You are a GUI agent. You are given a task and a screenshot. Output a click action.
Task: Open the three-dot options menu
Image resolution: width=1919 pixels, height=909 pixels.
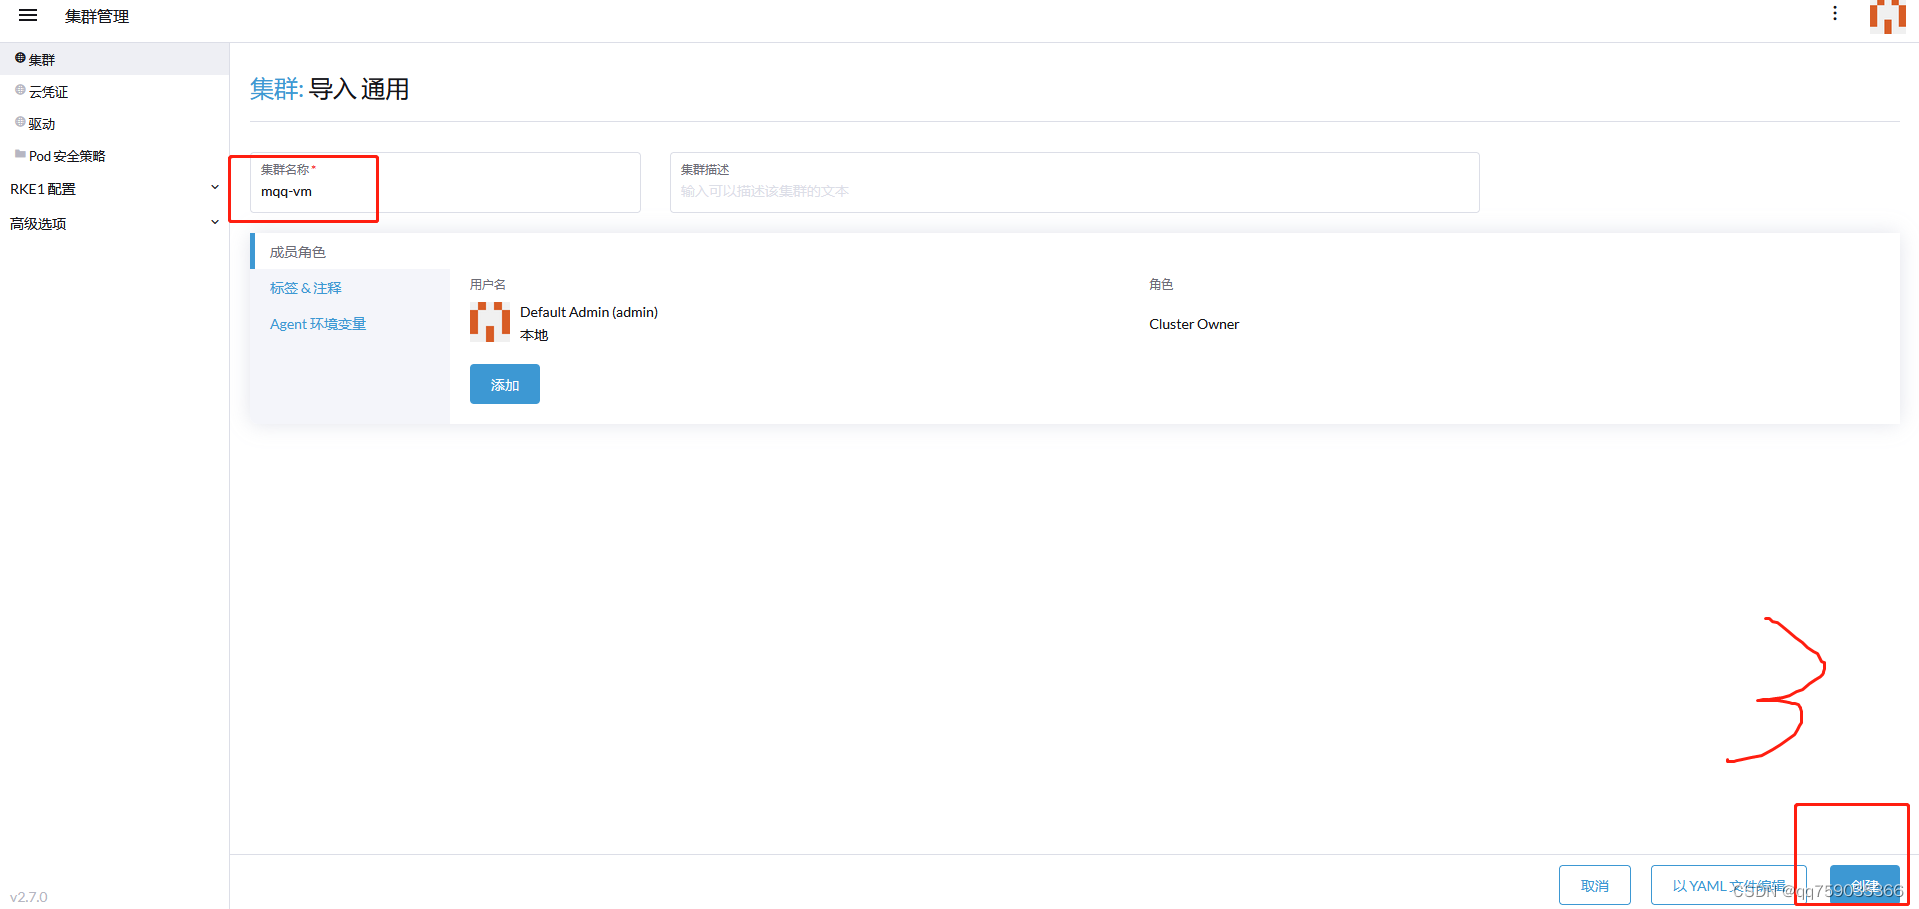(x=1835, y=13)
